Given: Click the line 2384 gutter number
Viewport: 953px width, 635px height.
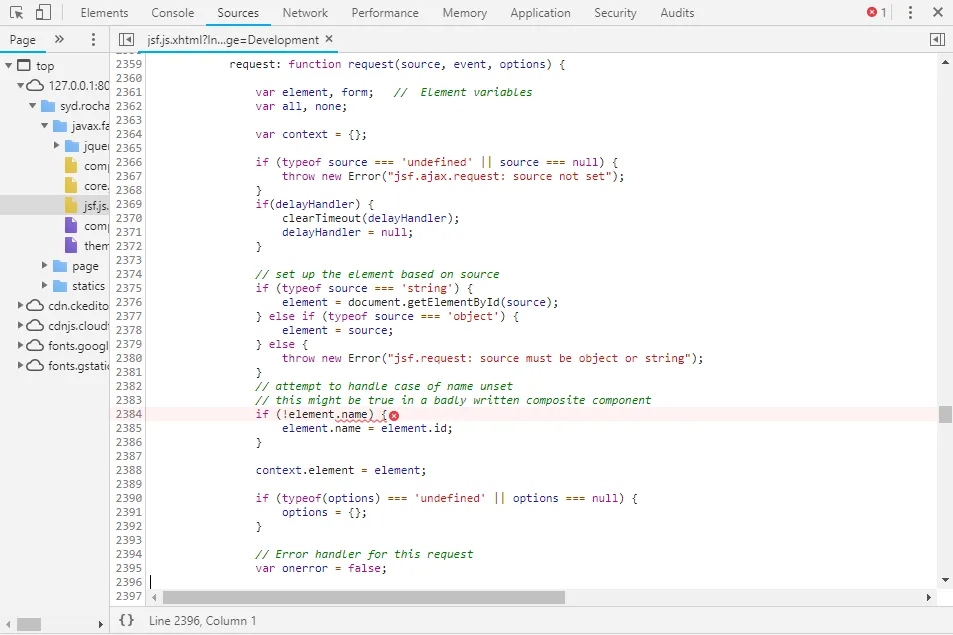Looking at the screenshot, I should click(128, 414).
